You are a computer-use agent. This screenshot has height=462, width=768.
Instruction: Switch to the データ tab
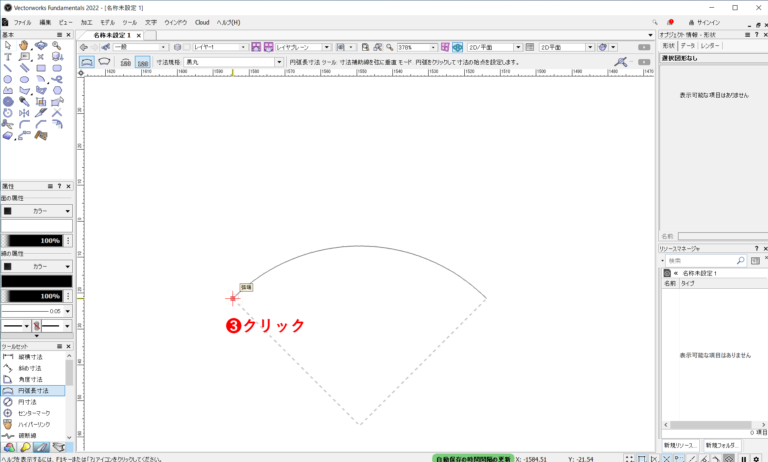tap(688, 46)
